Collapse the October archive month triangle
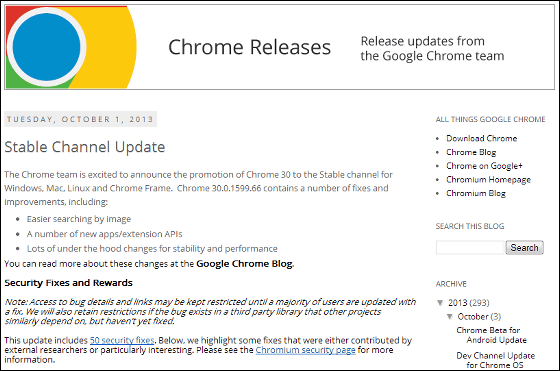This screenshot has width=560, height=371. coord(450,316)
